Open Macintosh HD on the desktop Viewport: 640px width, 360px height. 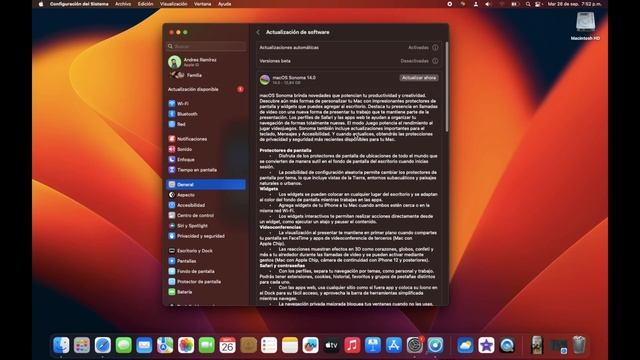tap(585, 26)
